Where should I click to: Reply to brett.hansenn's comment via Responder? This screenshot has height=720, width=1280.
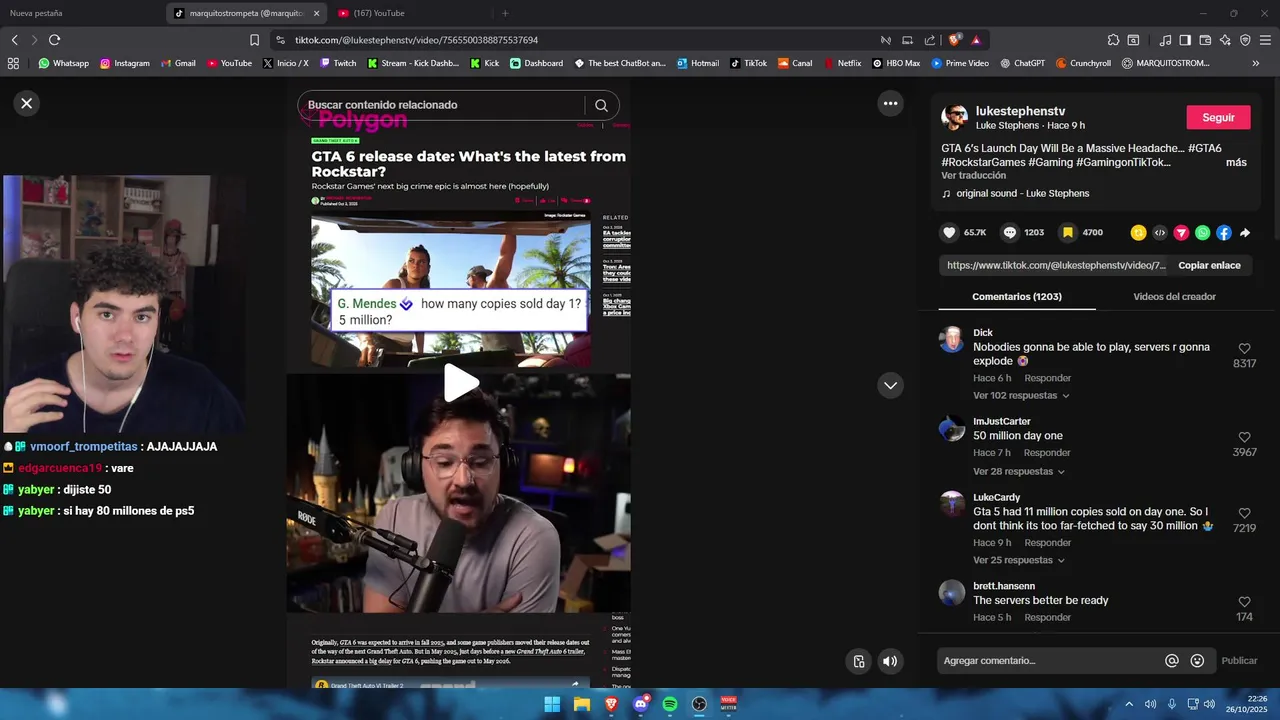tap(1047, 617)
